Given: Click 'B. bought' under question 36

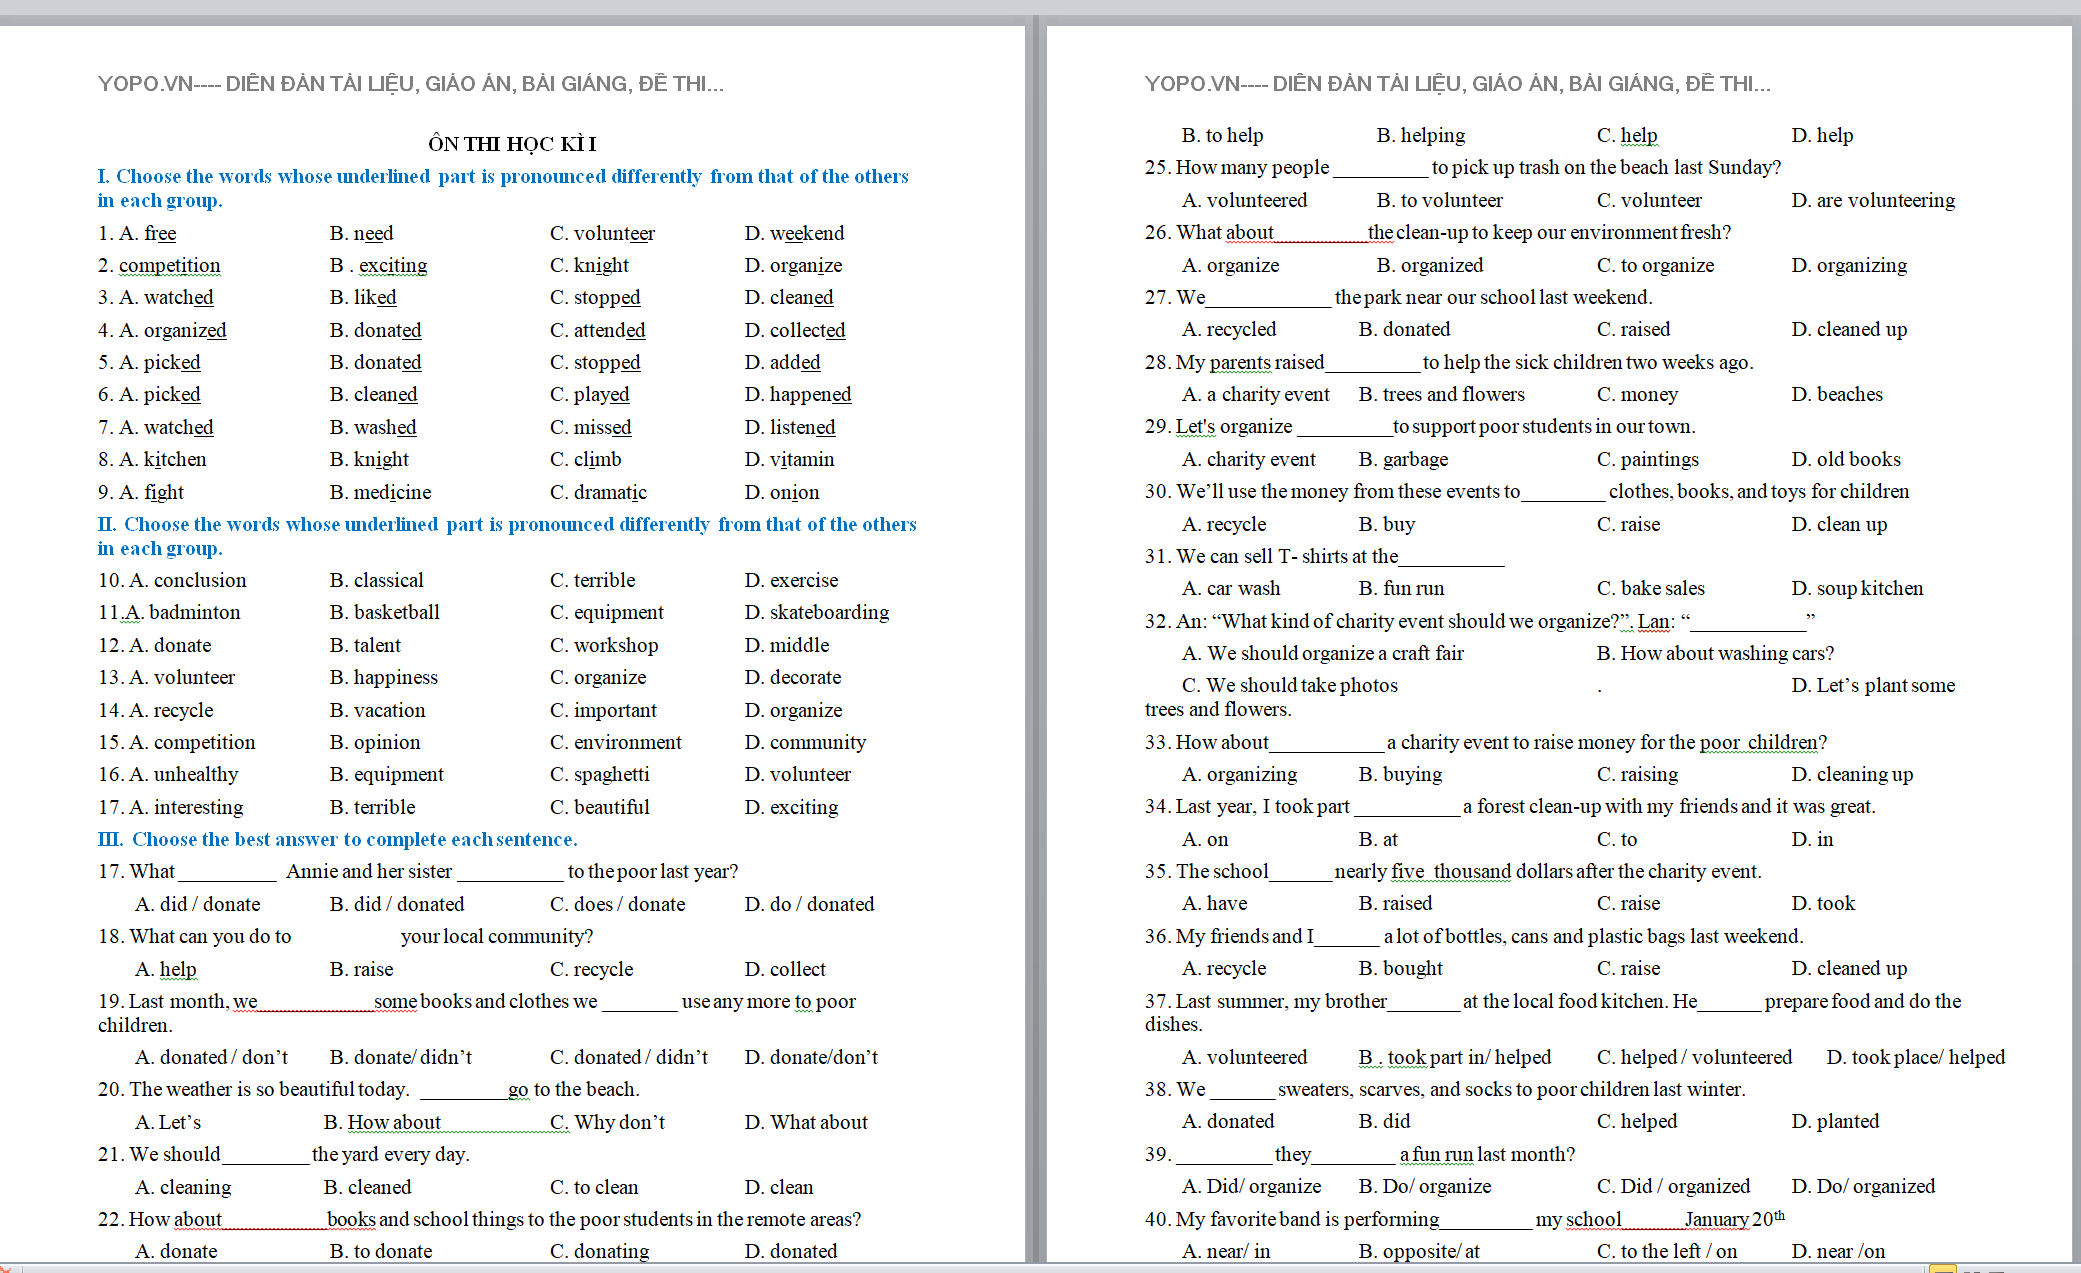Looking at the screenshot, I should tap(1400, 968).
